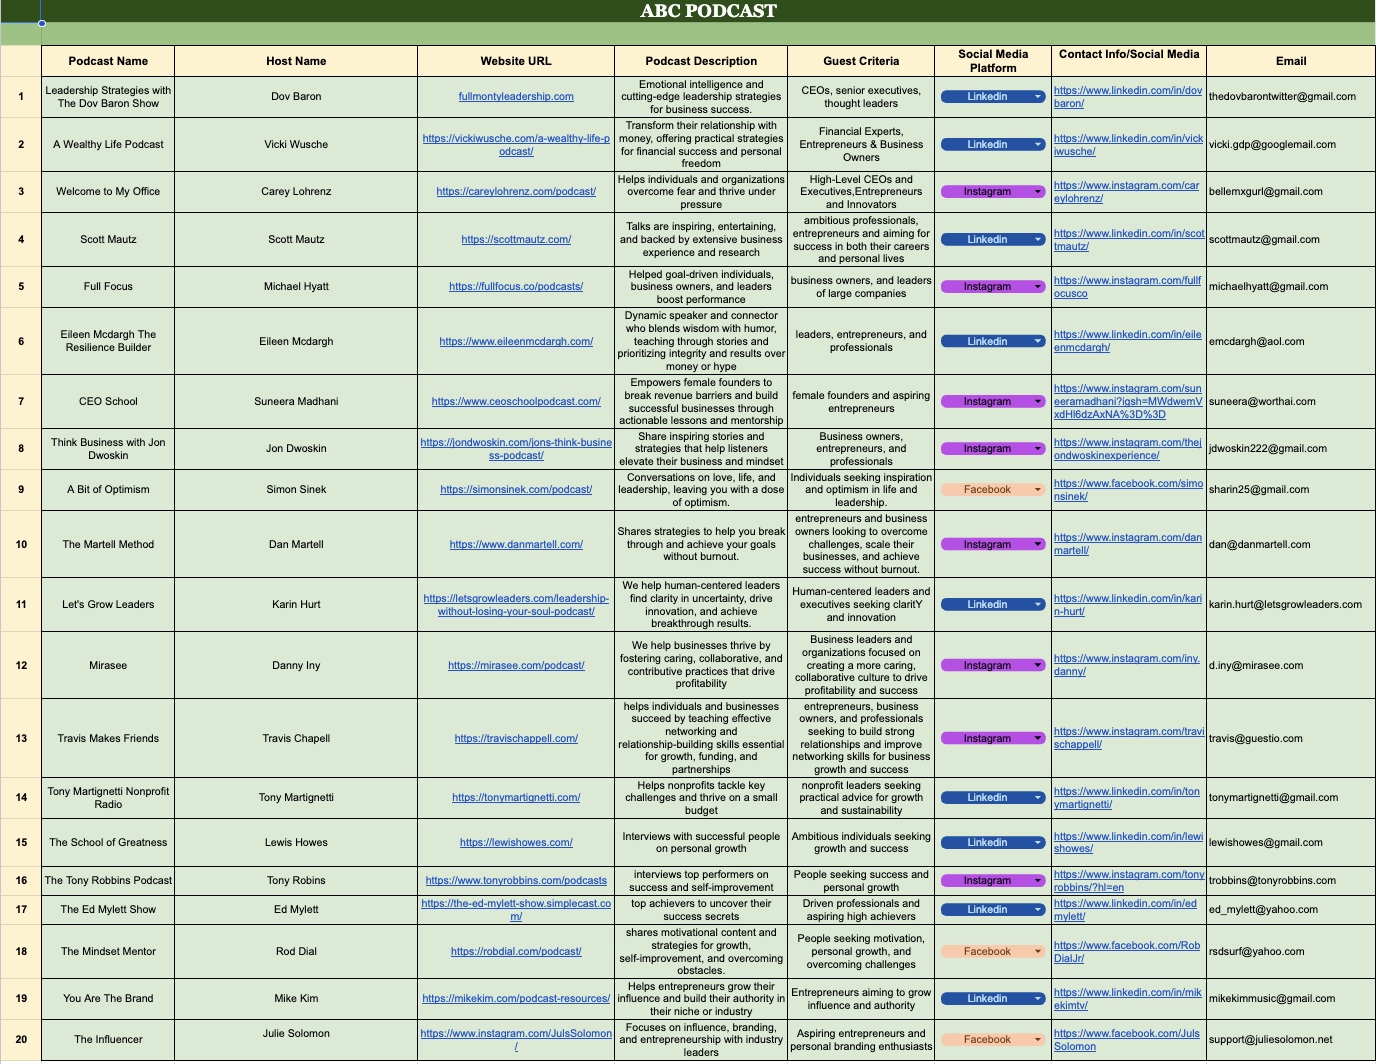This screenshot has height=1064, width=1376.
Task: Follow Dan Martell's Instagram profile link
Action: click(1128, 545)
